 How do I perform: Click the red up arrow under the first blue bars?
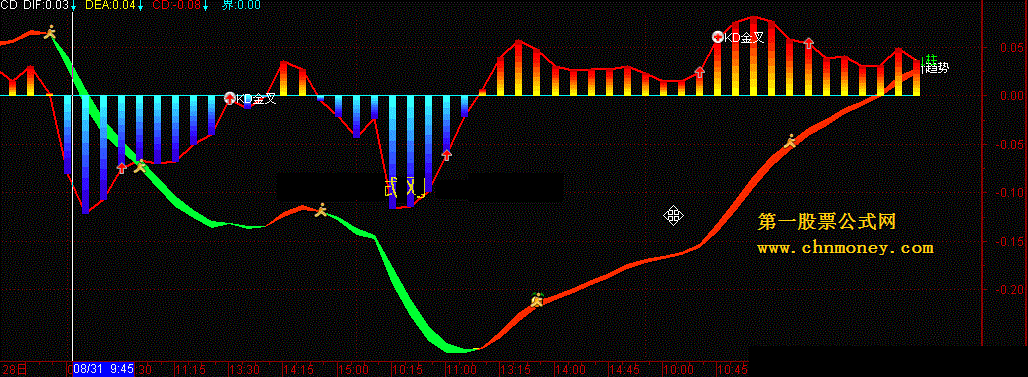(121, 169)
